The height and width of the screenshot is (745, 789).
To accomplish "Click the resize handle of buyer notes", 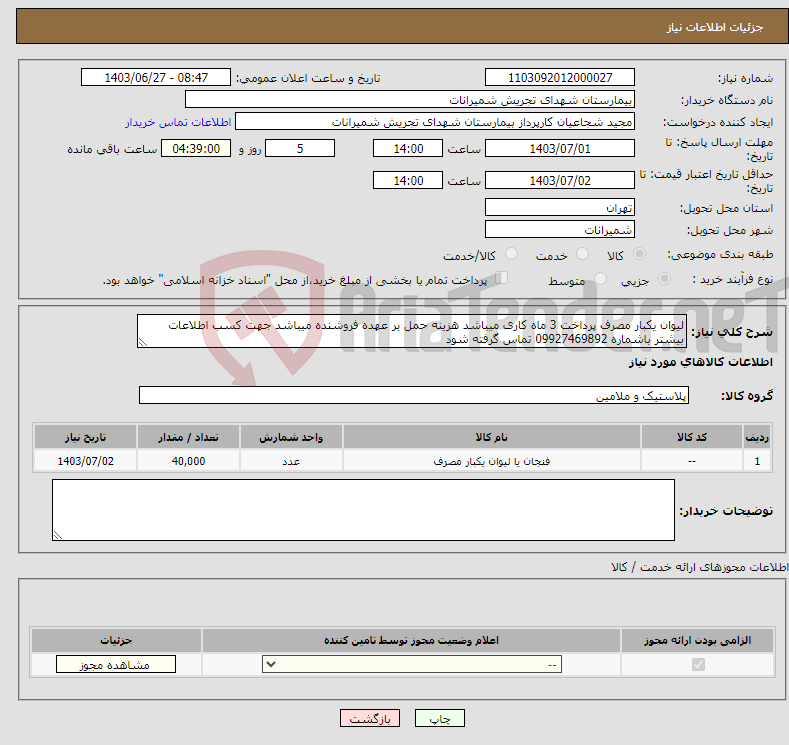I will tap(57, 536).
